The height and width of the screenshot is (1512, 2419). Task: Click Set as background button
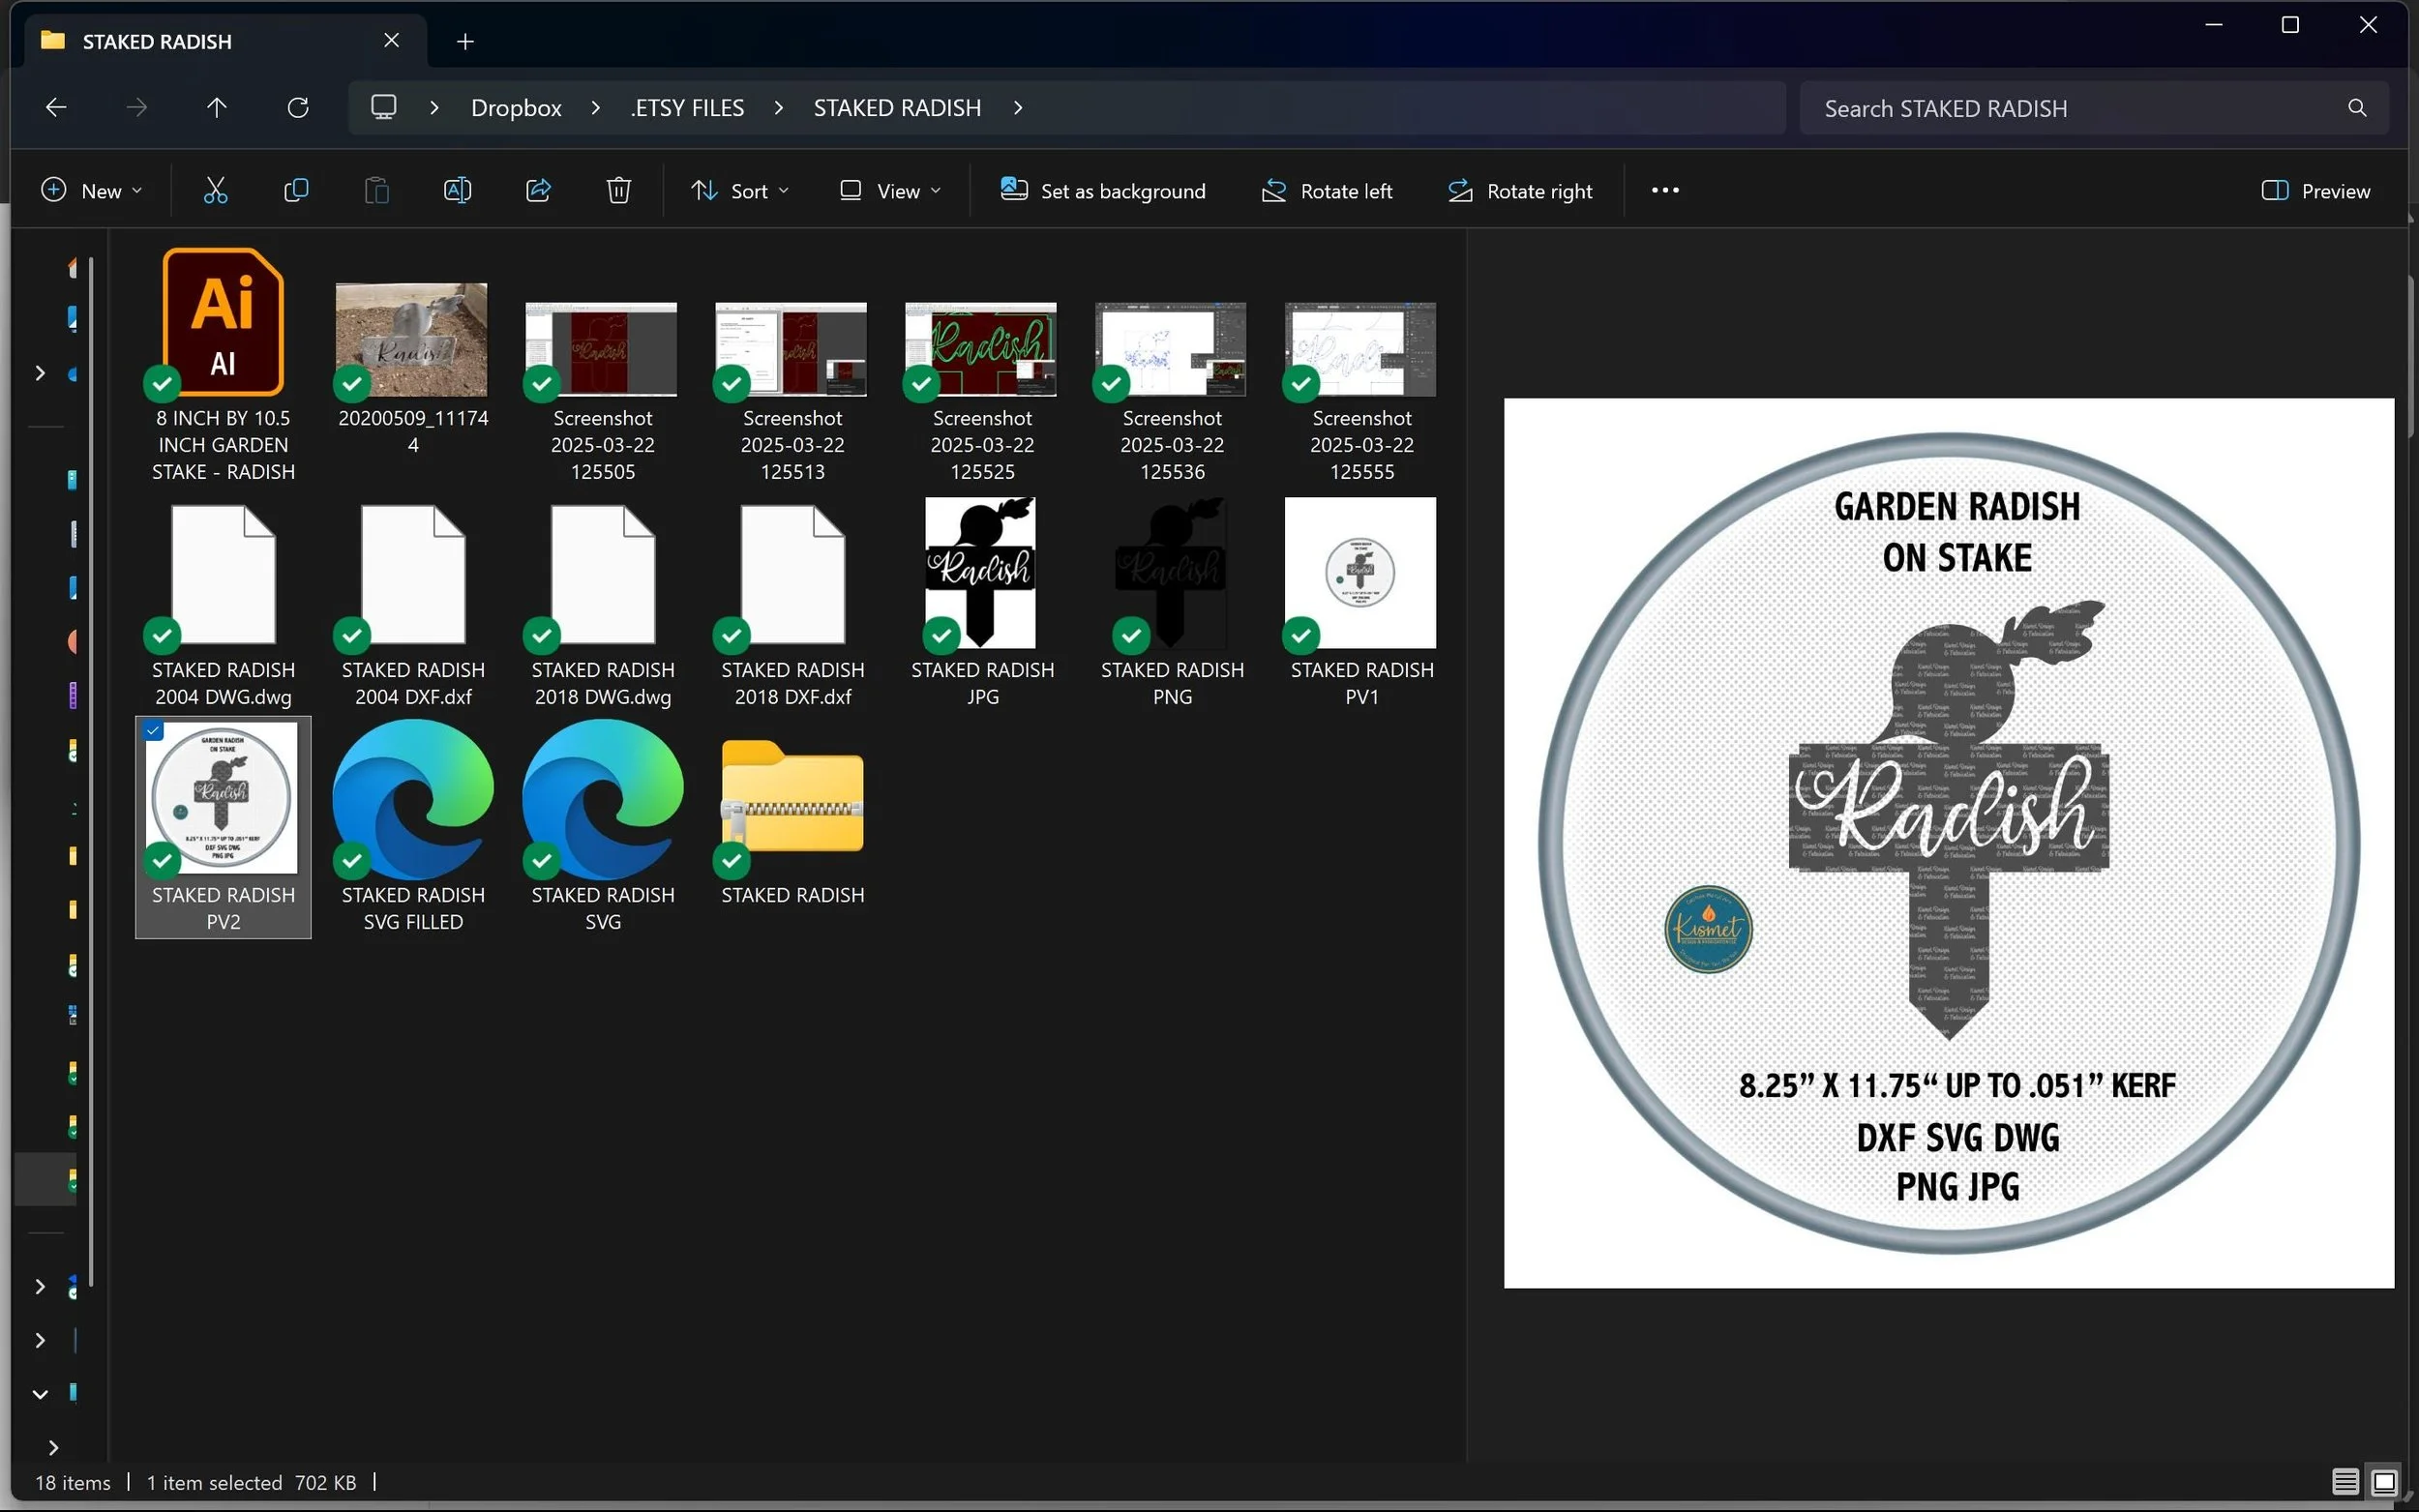click(1103, 190)
